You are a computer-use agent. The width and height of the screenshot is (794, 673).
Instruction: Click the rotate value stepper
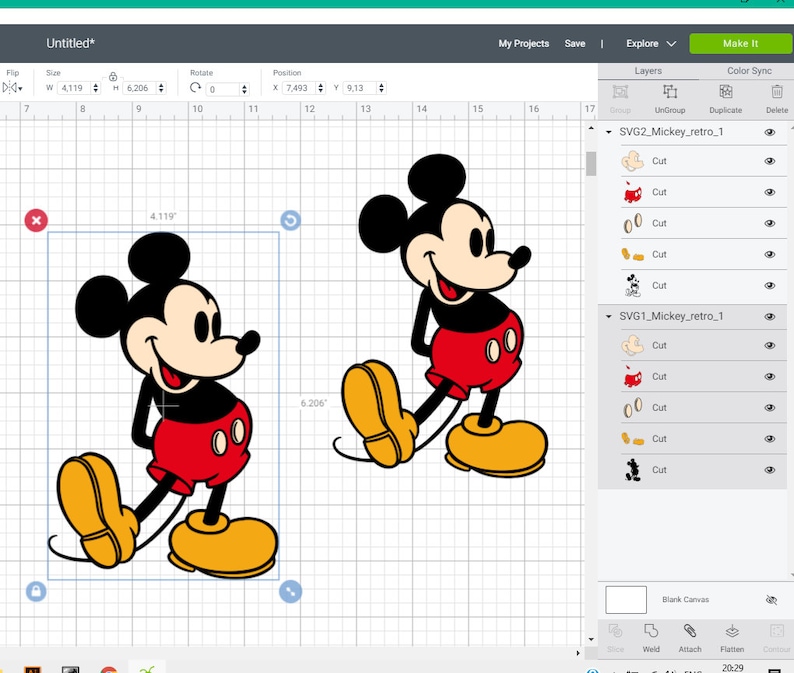[x=245, y=90]
